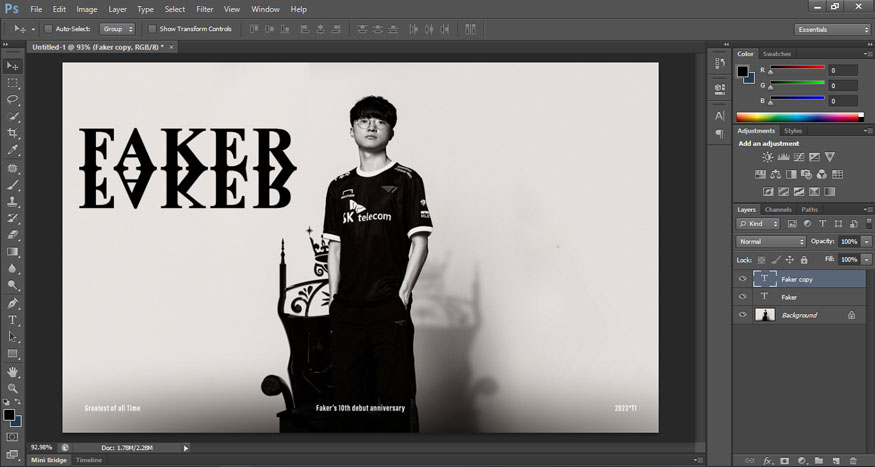
Task: Open the Color panel flyout menu
Action: [867, 54]
